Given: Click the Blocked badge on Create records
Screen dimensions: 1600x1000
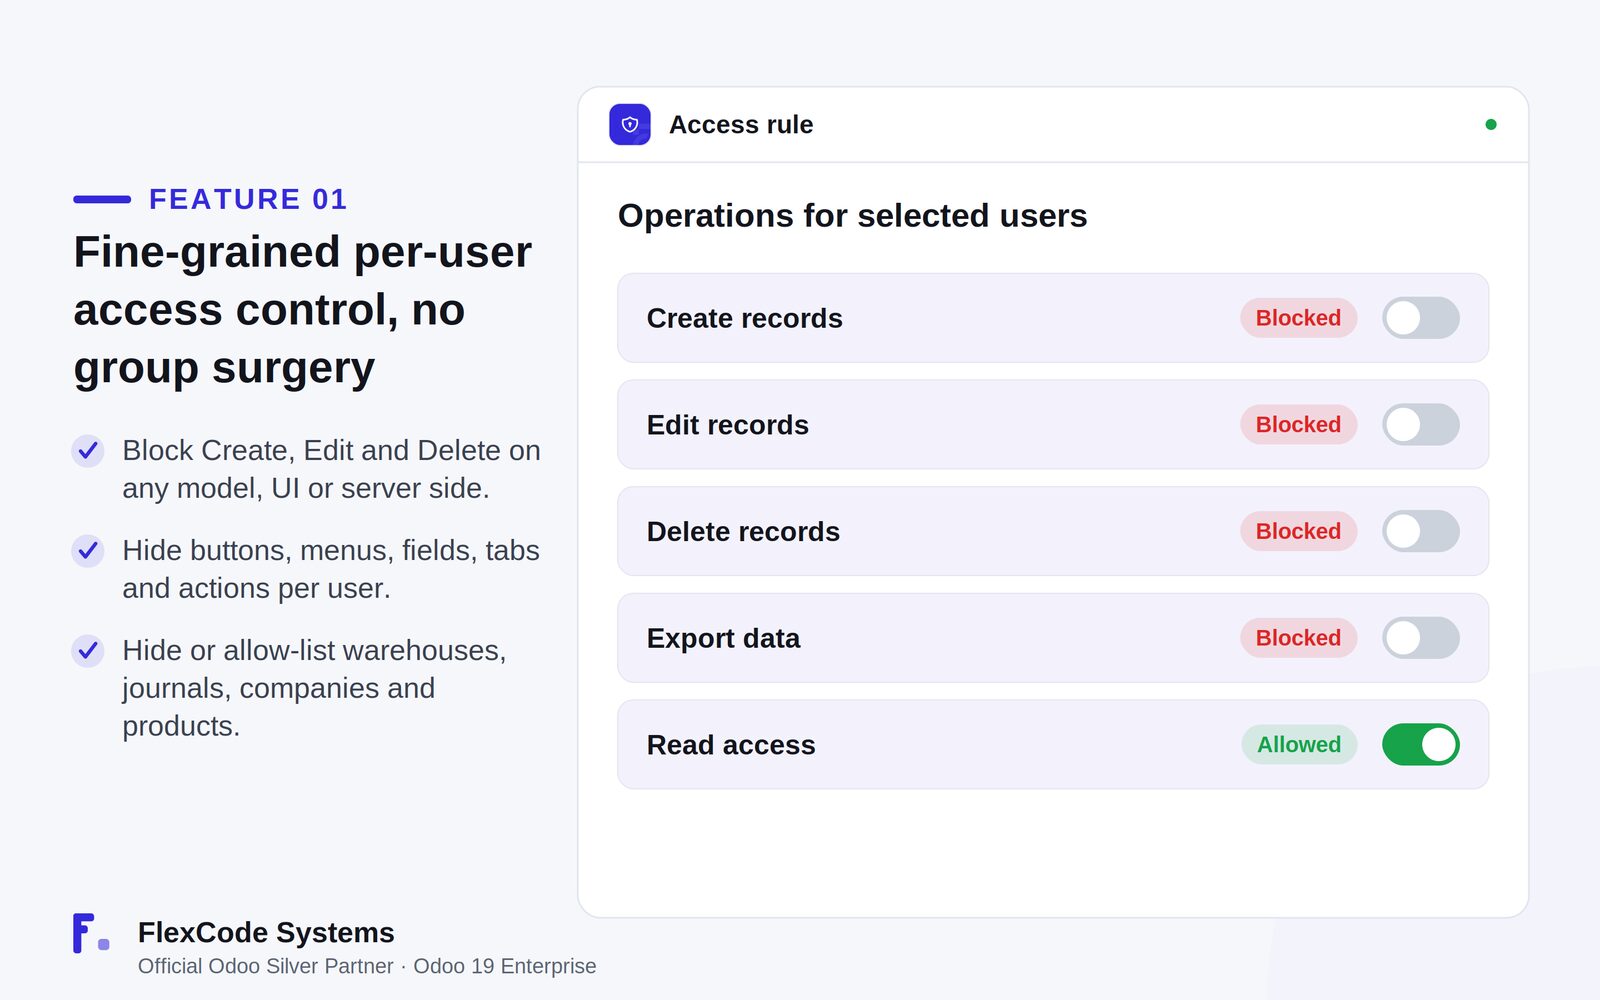Looking at the screenshot, I should (x=1299, y=318).
